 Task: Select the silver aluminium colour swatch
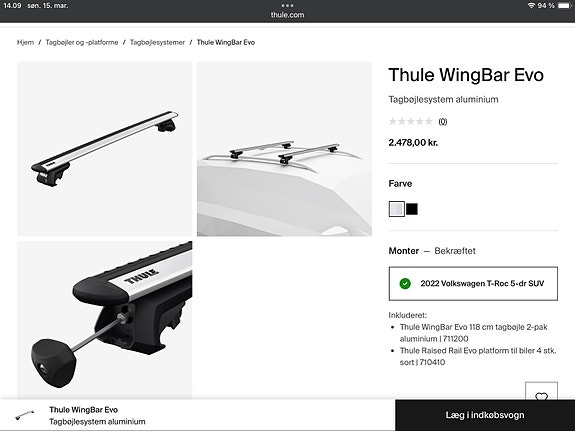pos(396,209)
